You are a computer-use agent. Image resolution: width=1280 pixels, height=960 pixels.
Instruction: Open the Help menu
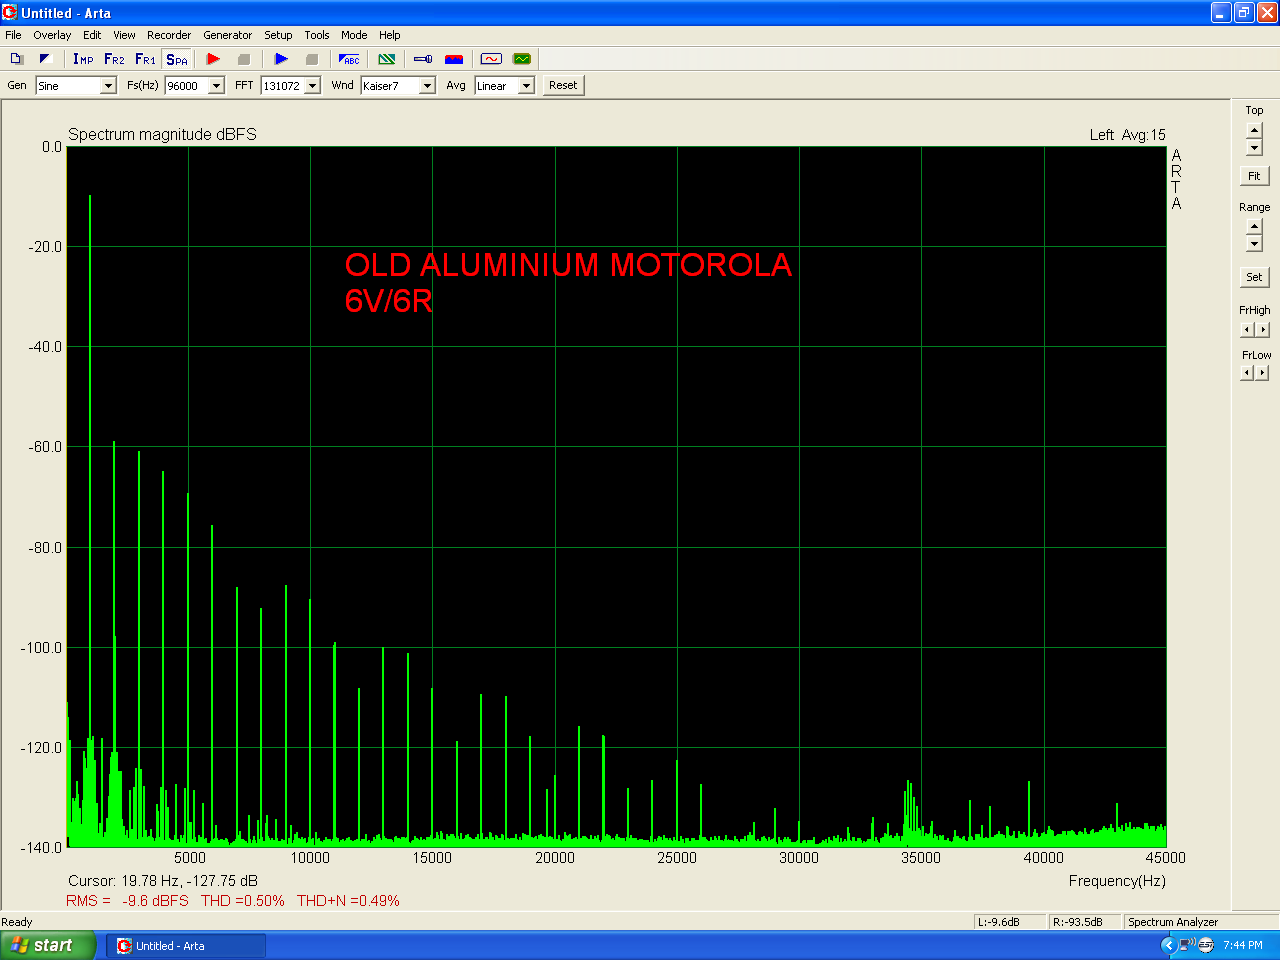(x=390, y=35)
